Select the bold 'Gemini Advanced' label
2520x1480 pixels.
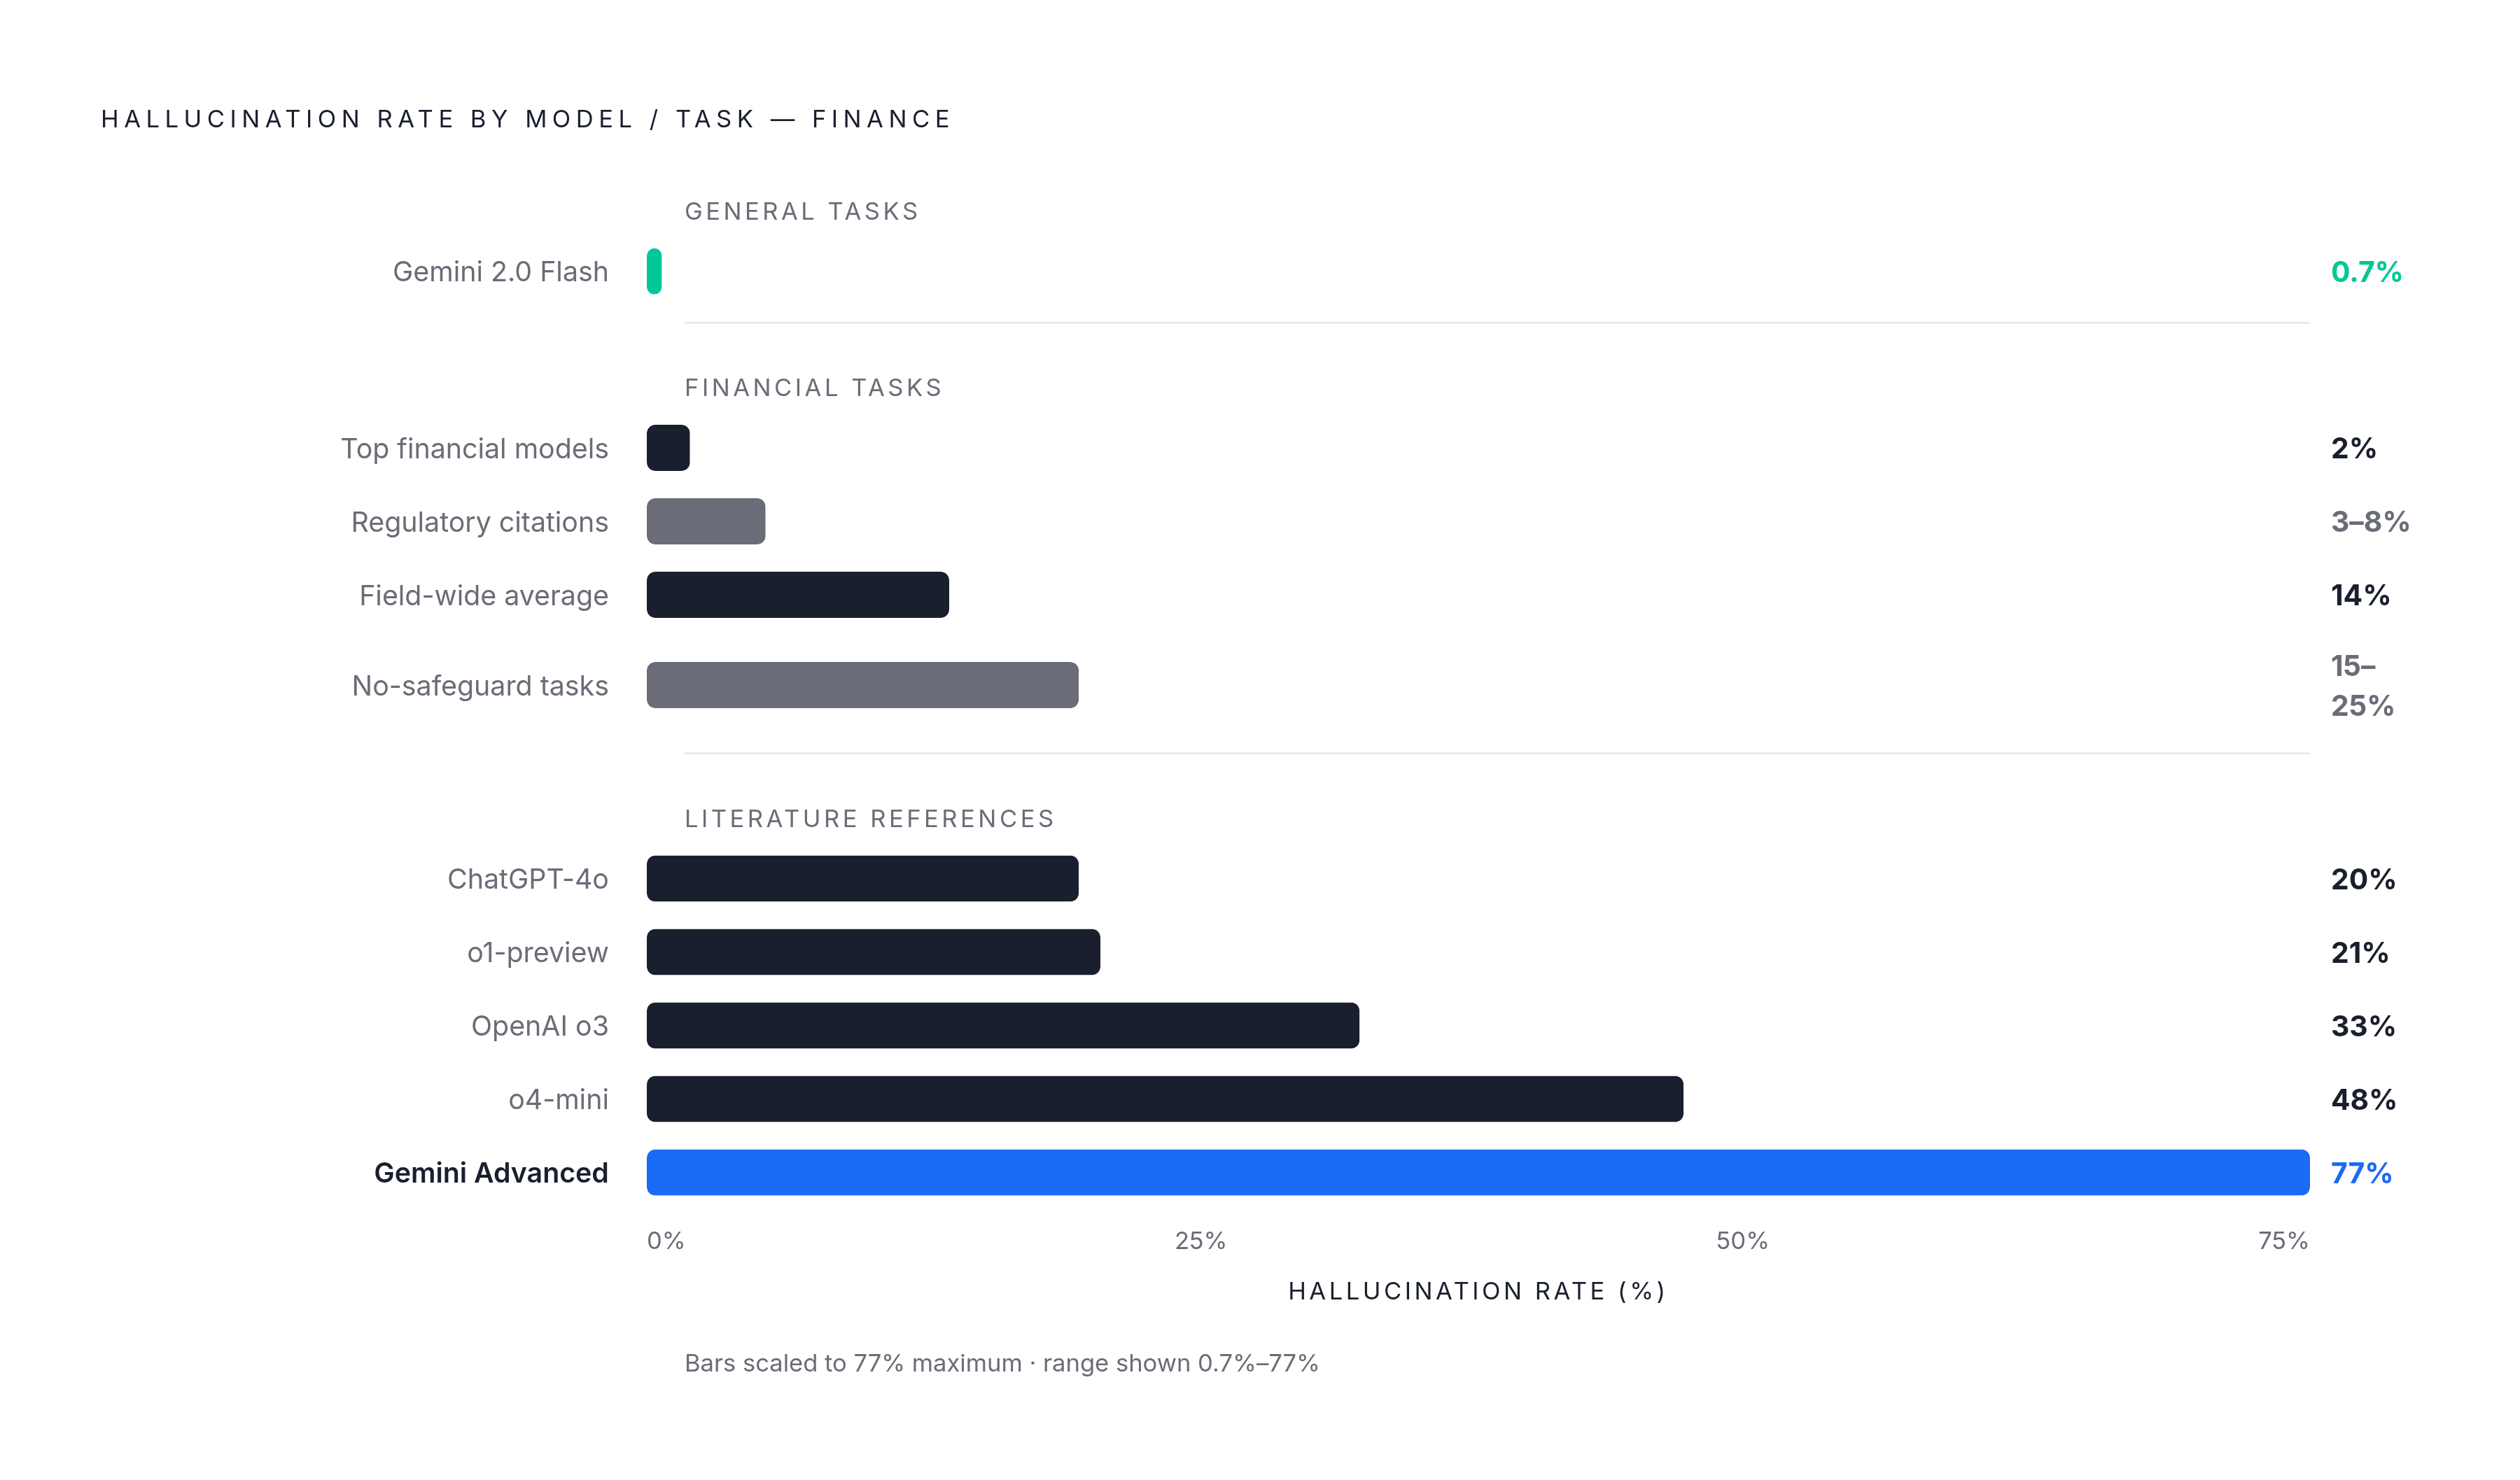tap(491, 1173)
